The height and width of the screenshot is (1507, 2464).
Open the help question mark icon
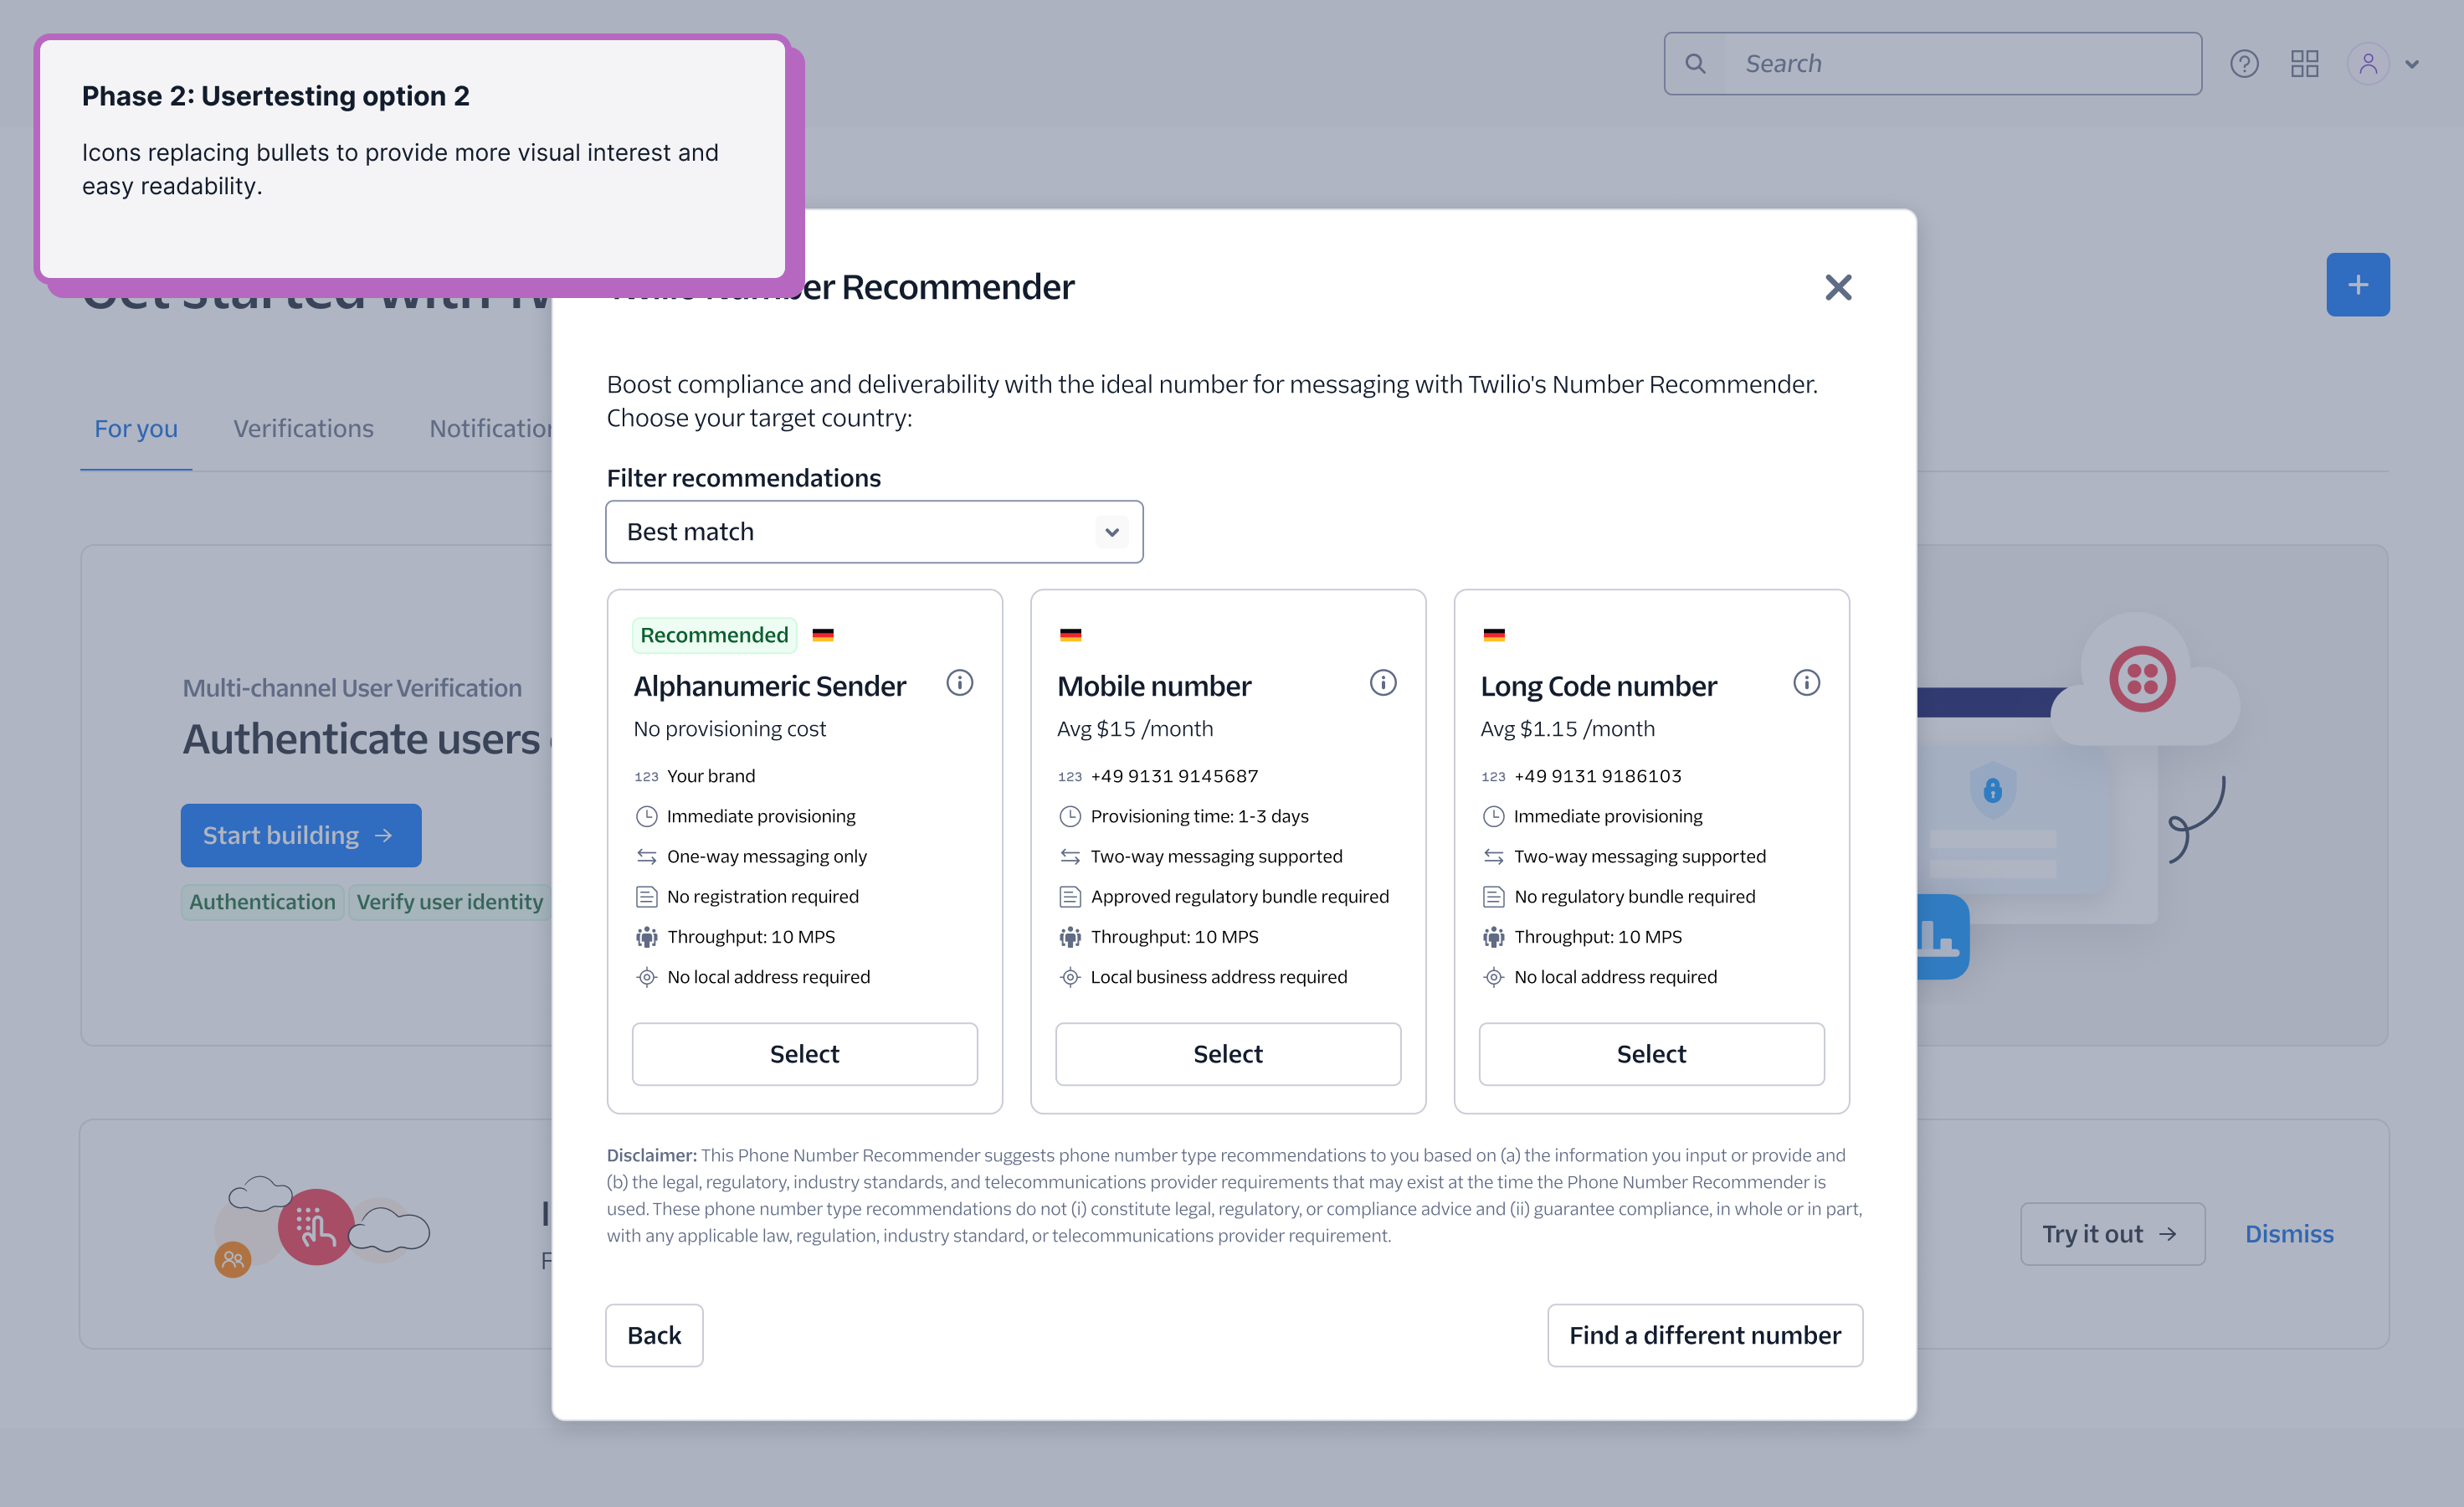[2243, 64]
